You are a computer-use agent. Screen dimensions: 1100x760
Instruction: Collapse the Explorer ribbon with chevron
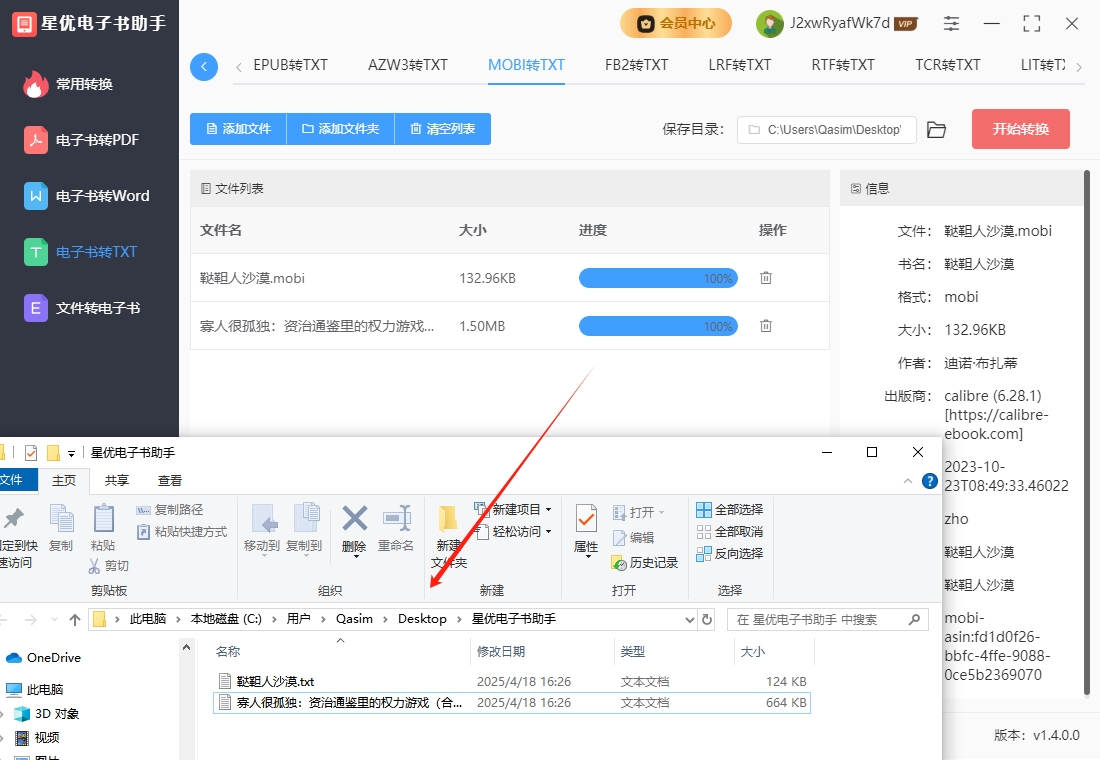point(908,481)
